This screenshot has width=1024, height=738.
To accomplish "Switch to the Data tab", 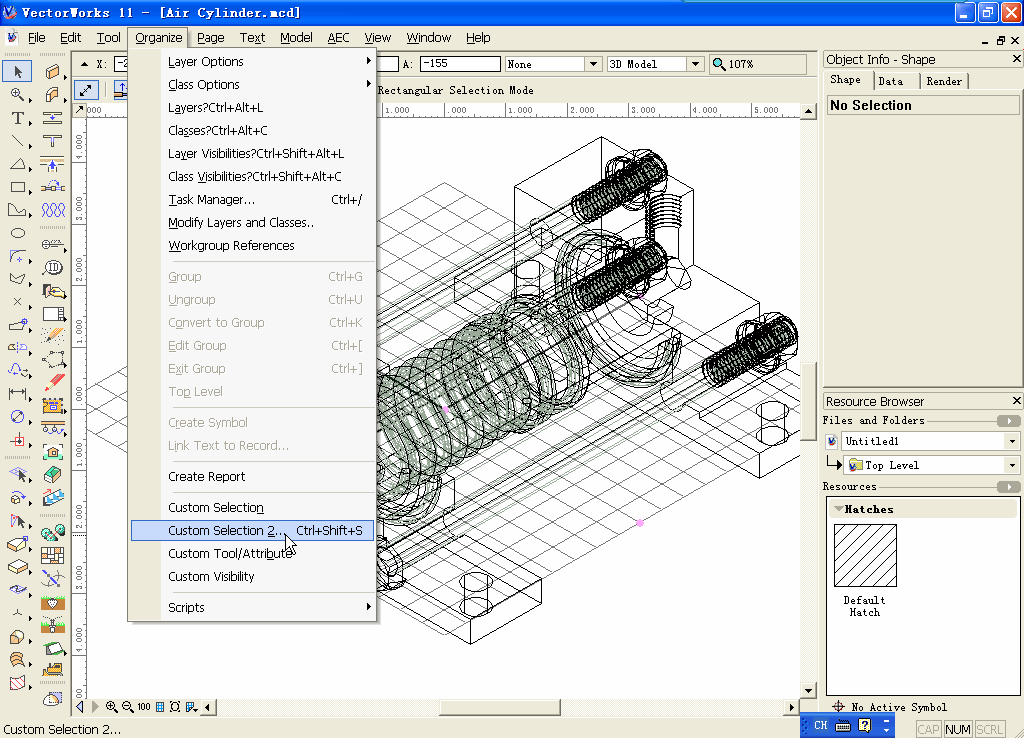I will click(891, 81).
